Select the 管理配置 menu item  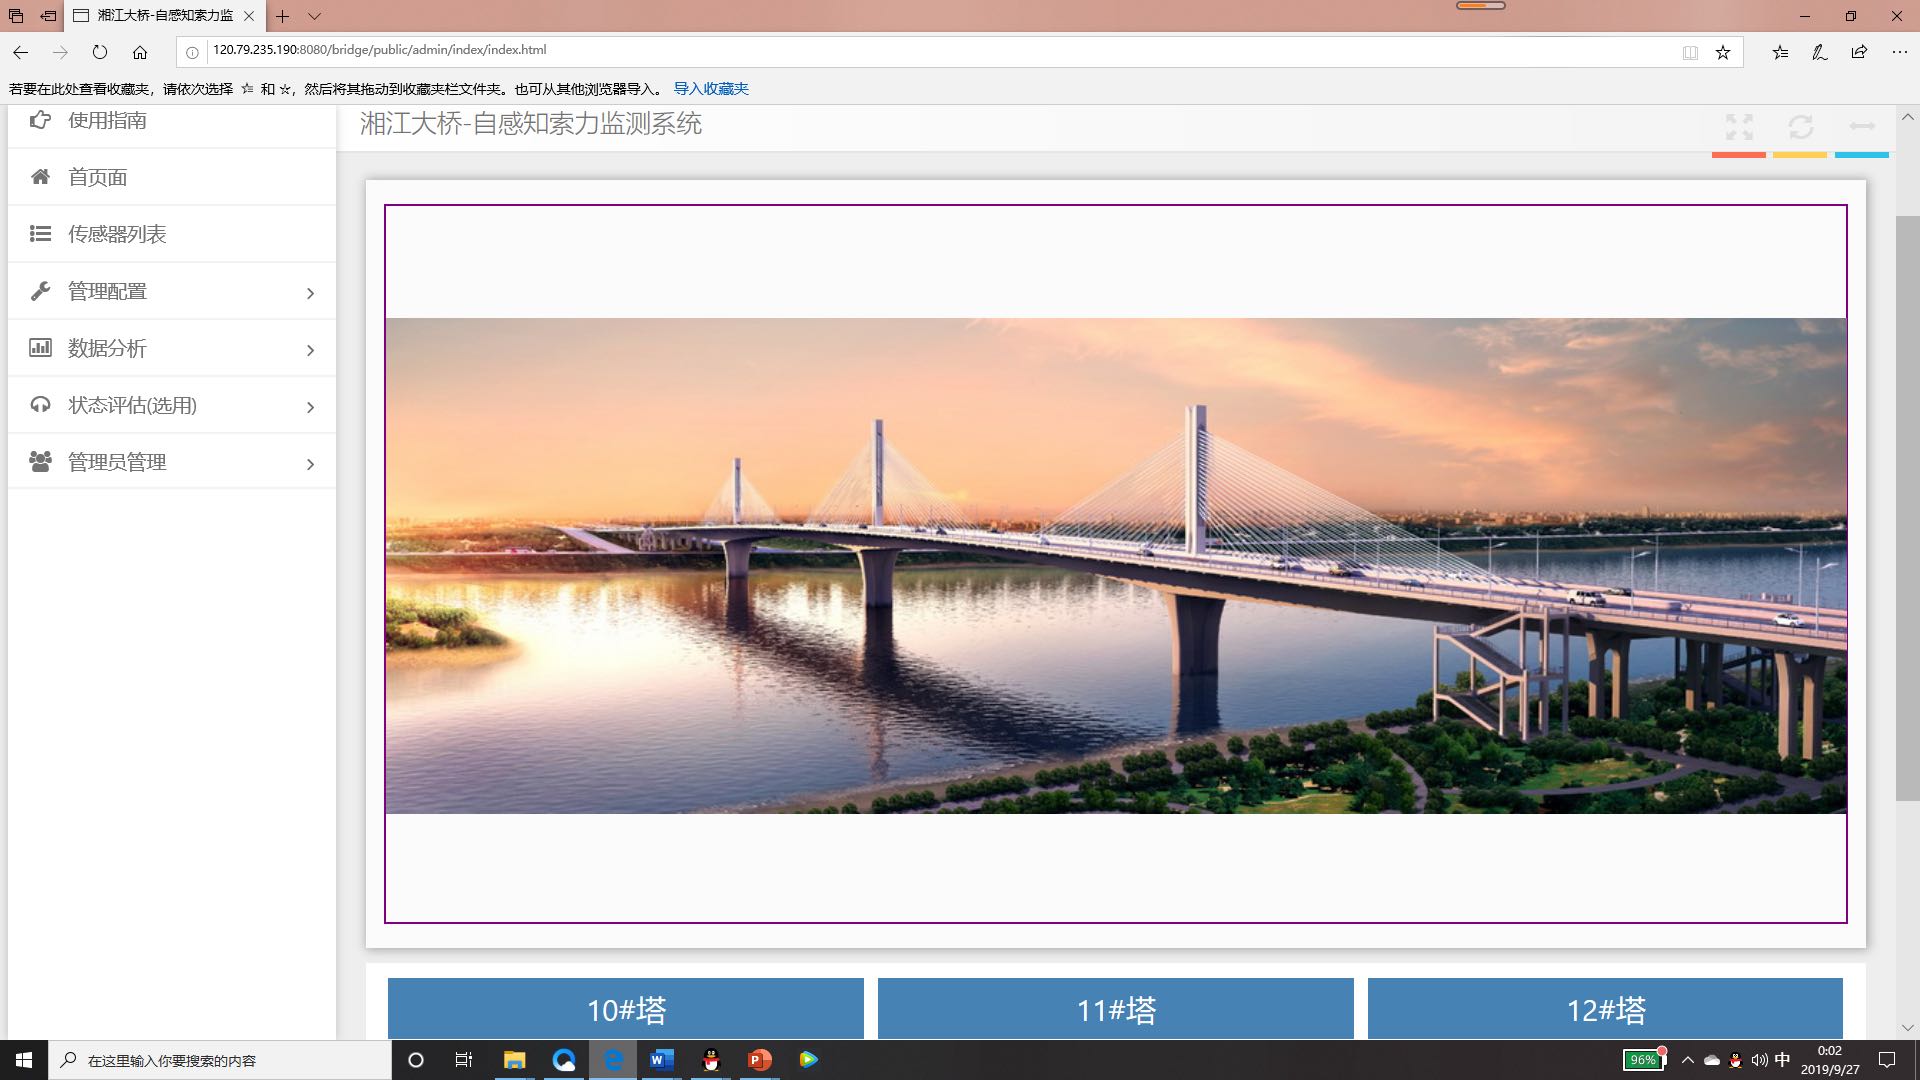coord(172,291)
